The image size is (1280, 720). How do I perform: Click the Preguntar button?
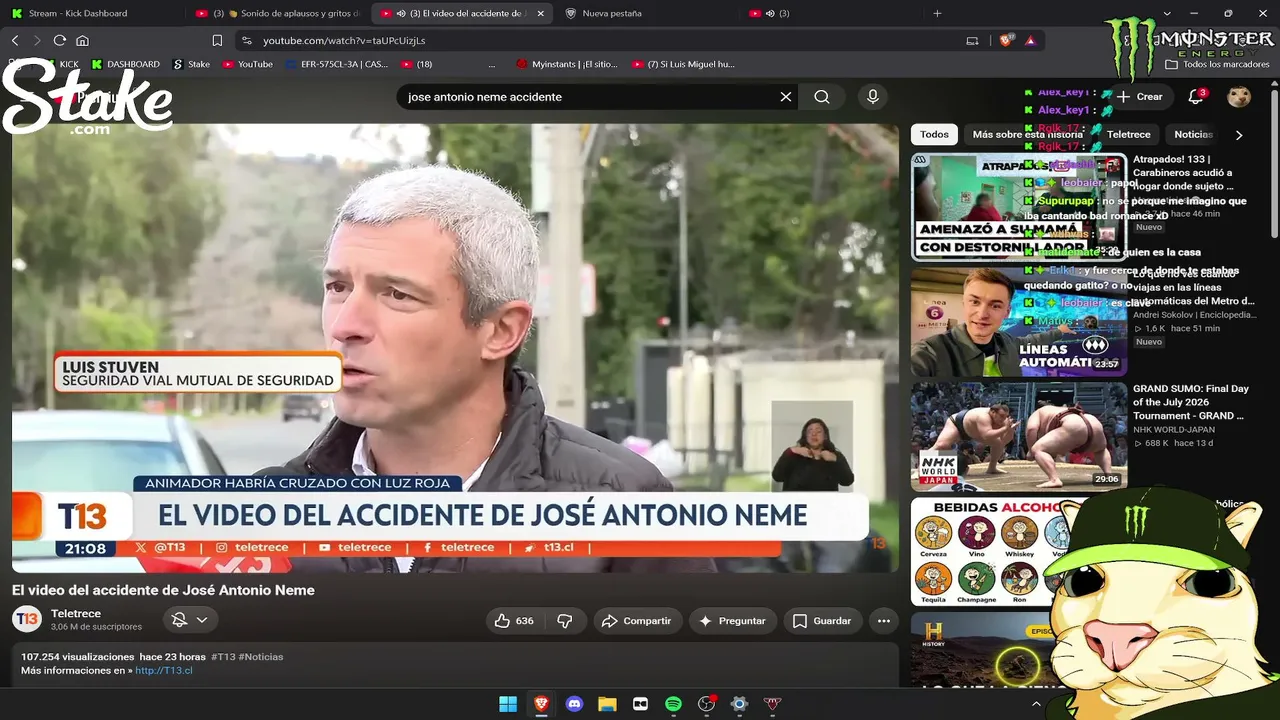(732, 621)
